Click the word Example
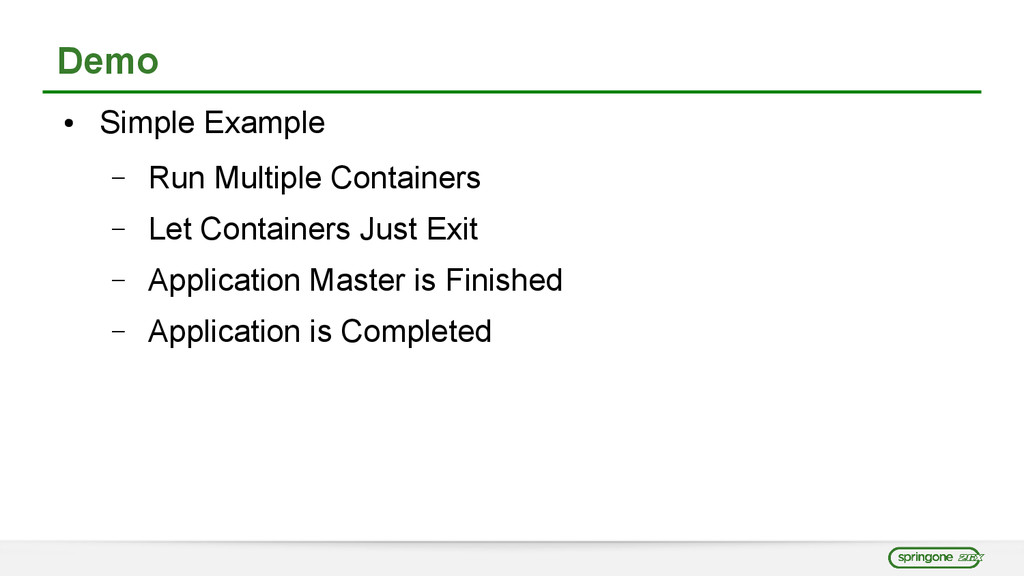This screenshot has height=576, width=1024. [x=264, y=123]
